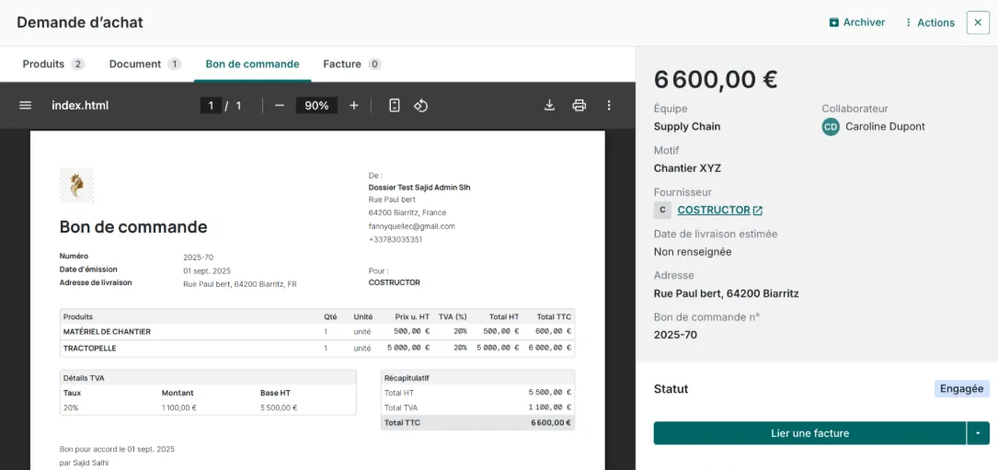Print the purchase order document
Viewport: 998px width, 470px height.
579,105
